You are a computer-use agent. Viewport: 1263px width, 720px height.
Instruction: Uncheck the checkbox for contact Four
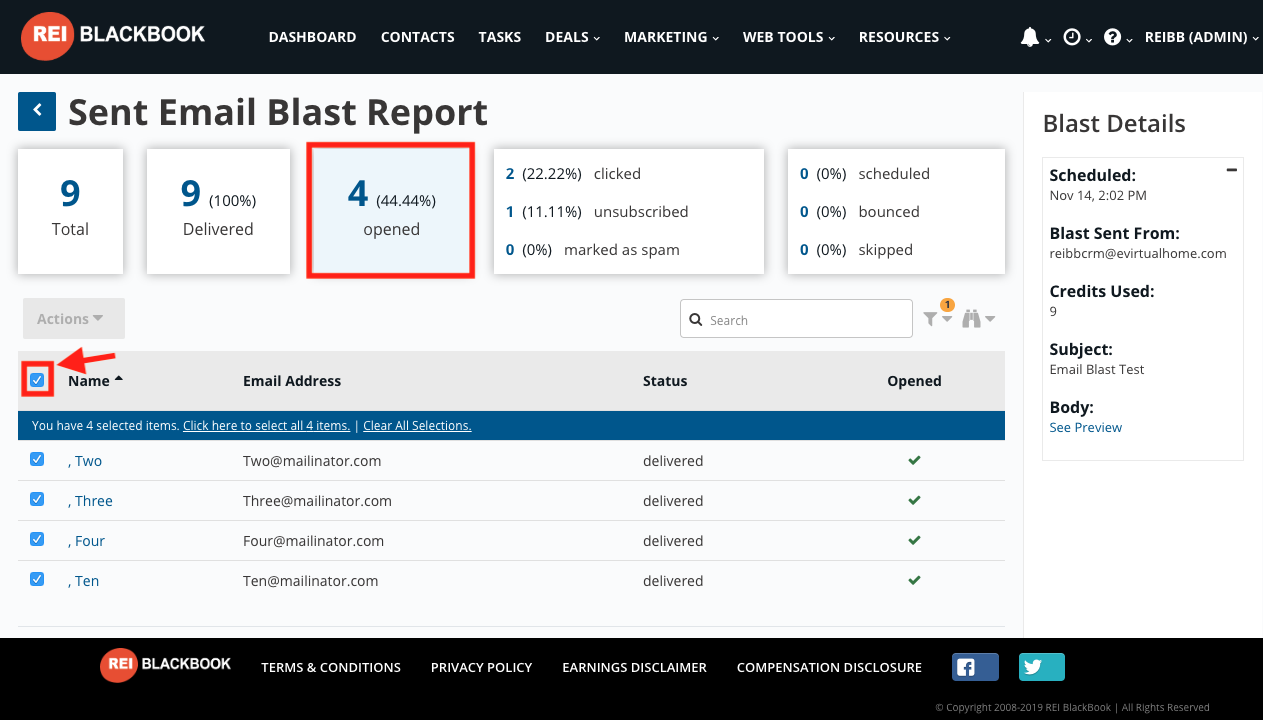[x=37, y=539]
